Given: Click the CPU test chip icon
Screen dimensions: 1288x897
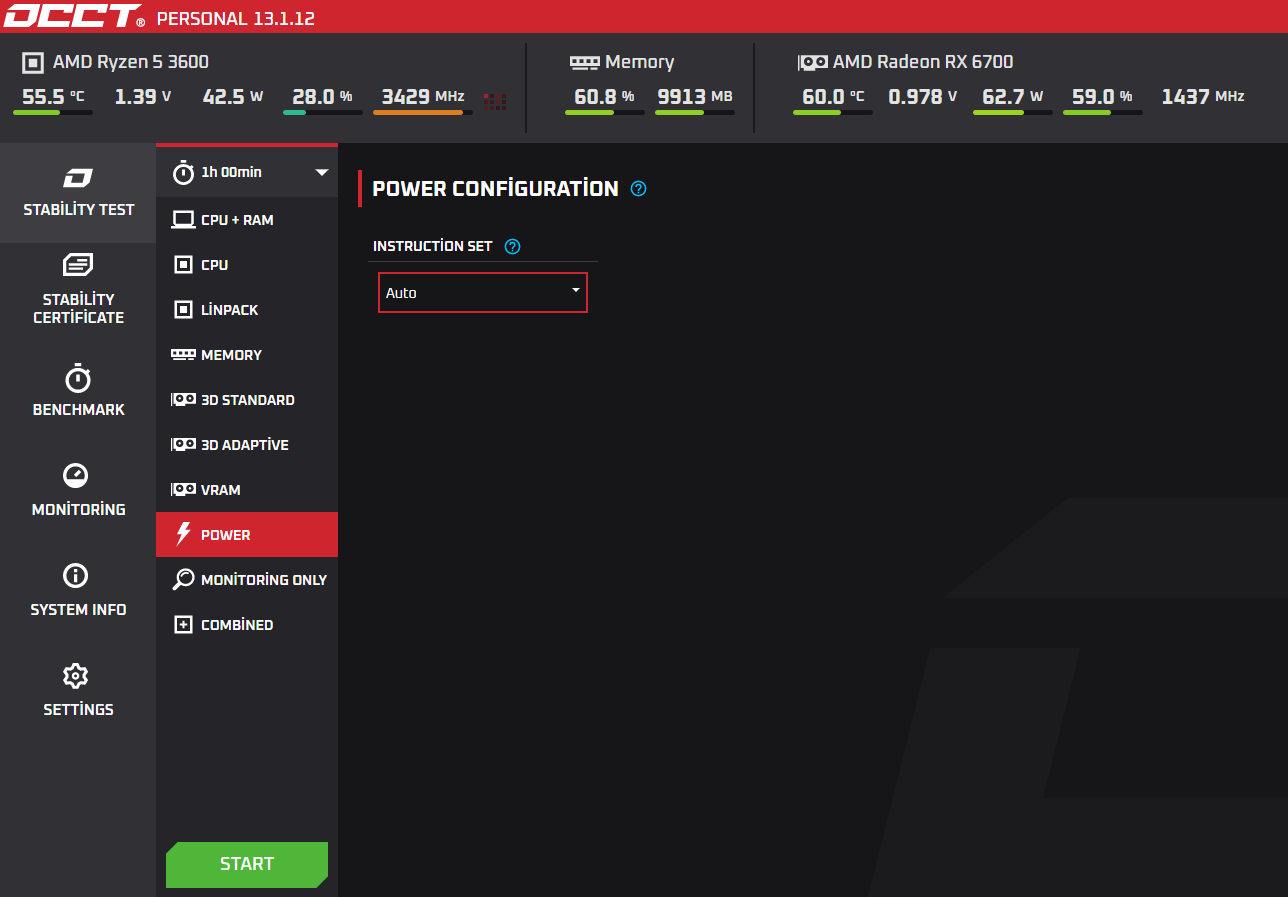Looking at the screenshot, I should (x=183, y=265).
